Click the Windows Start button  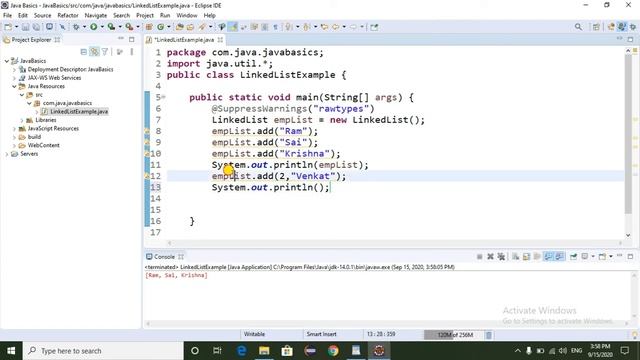click(x=11, y=351)
